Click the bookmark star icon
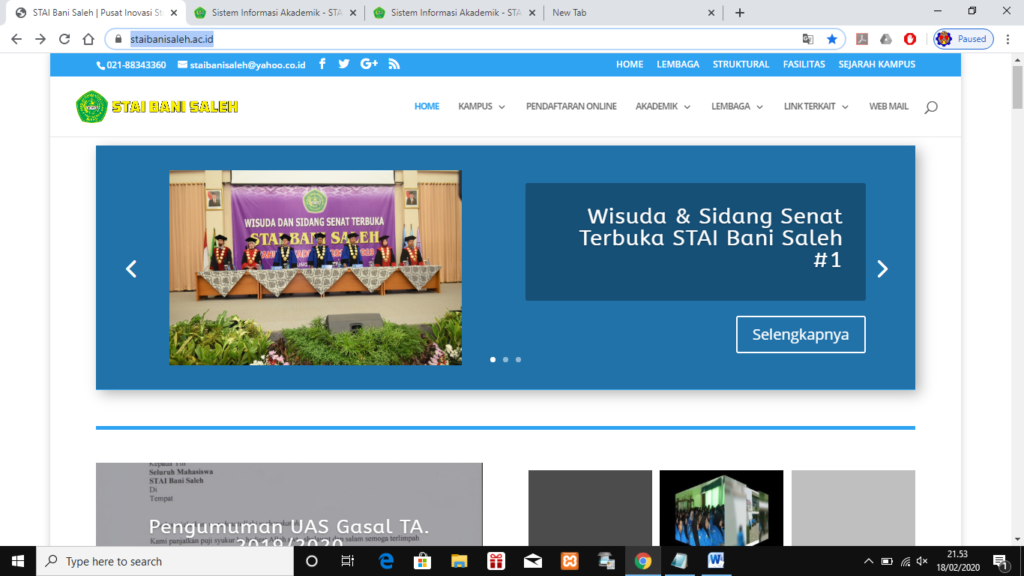Viewport: 1024px width, 576px height. click(x=832, y=39)
